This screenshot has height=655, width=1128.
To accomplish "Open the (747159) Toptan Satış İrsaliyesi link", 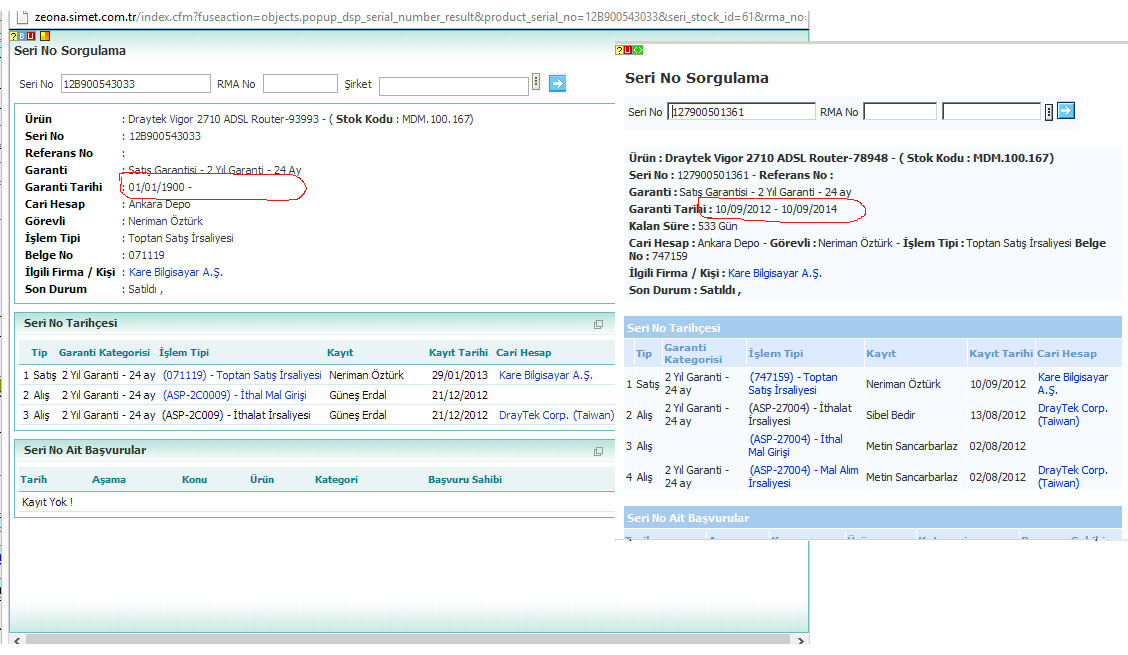I will coord(792,383).
